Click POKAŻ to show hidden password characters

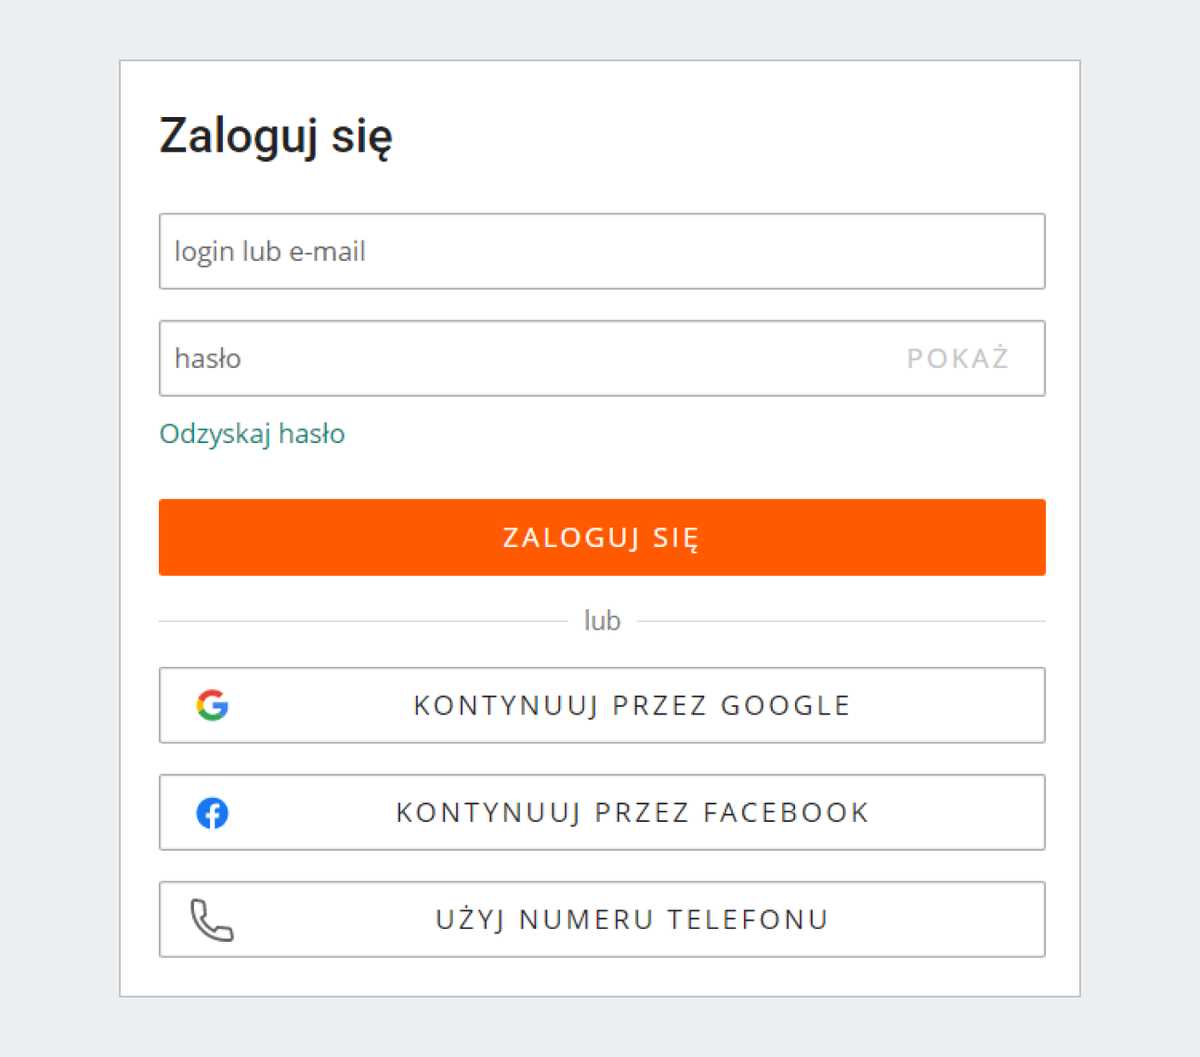956,358
